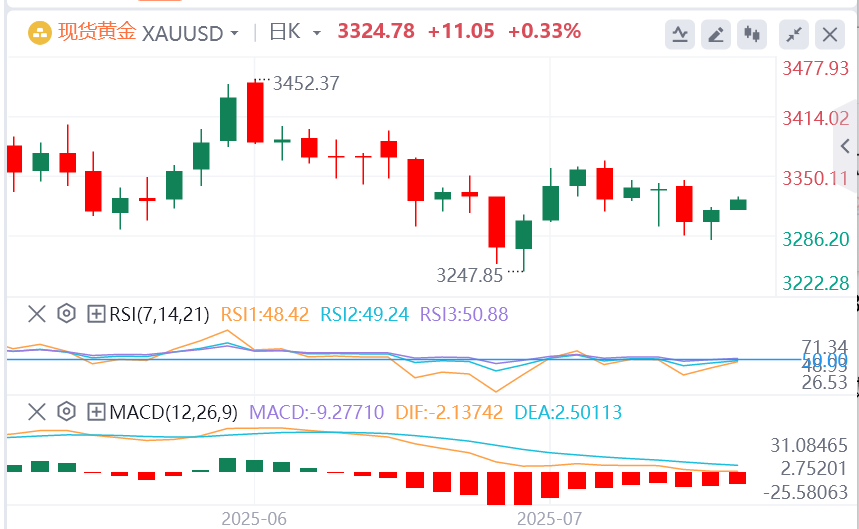Viewport: 859px width, 529px height.
Task: Open the chart indicators button
Action: (680, 35)
